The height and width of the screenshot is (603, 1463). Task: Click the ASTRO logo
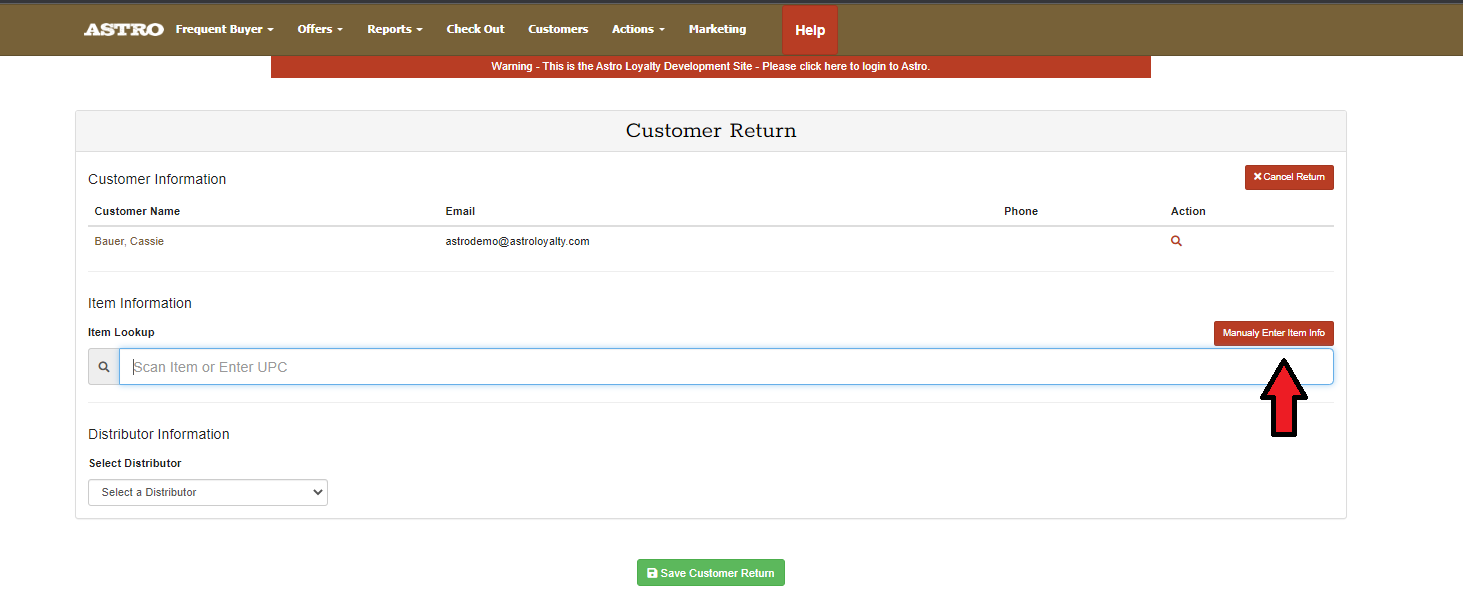pyautogui.click(x=123, y=30)
